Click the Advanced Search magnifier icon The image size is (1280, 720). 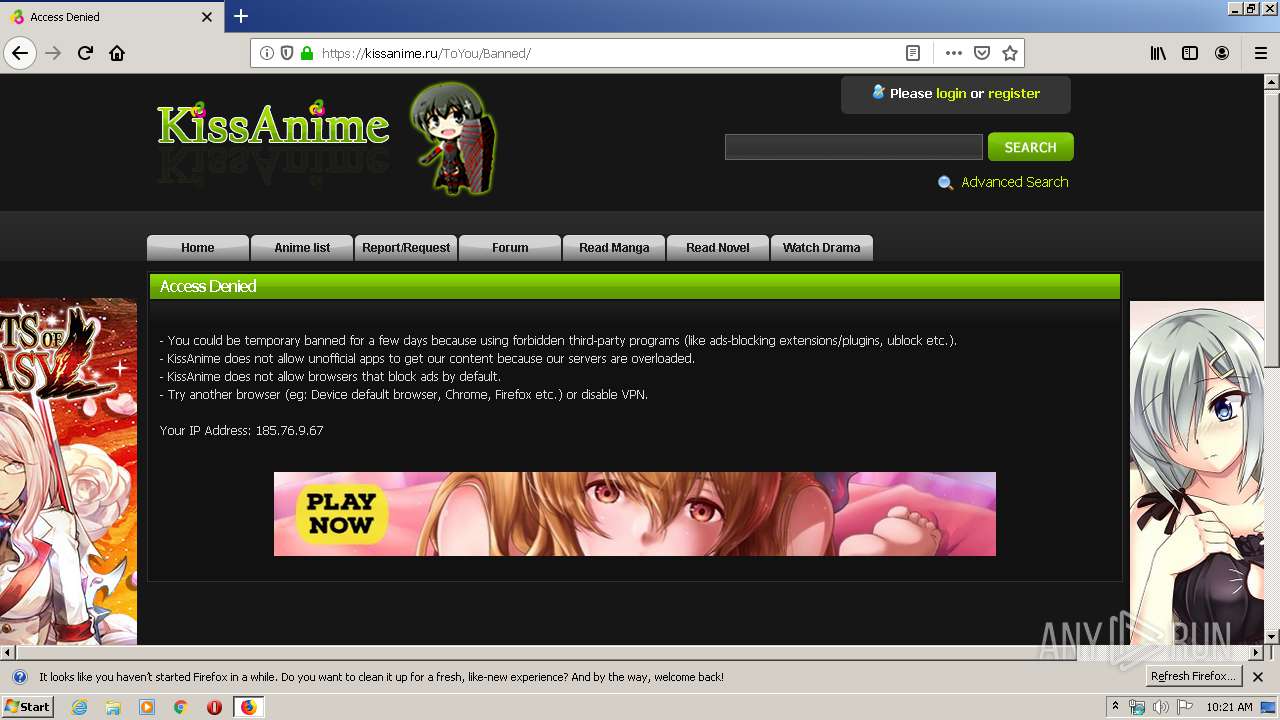click(x=945, y=183)
